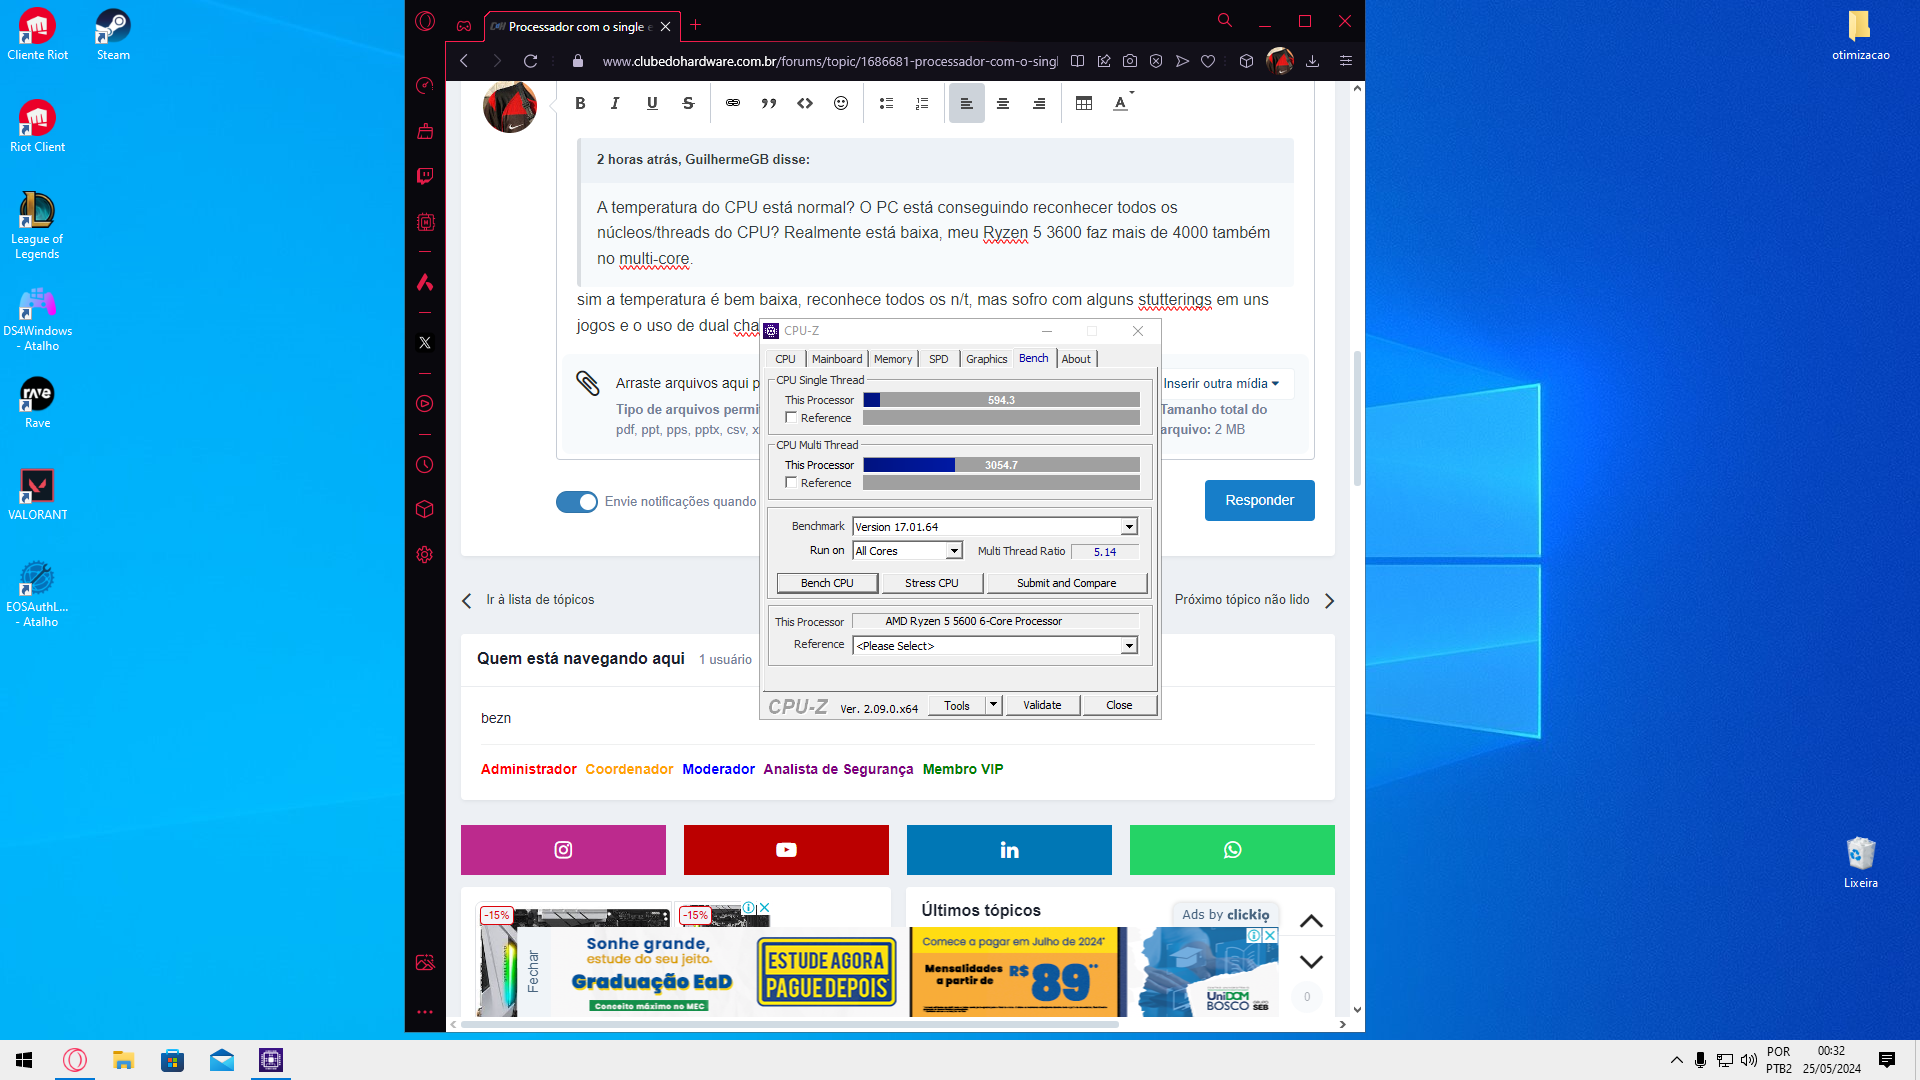This screenshot has width=1920, height=1080.
Task: Click the browser address bar URL
Action: [x=830, y=61]
